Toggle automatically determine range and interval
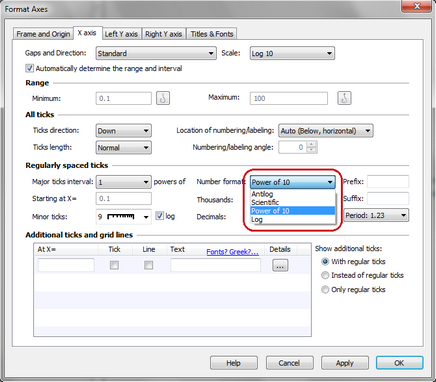Screen dimensions: 436x382 [x=29, y=68]
